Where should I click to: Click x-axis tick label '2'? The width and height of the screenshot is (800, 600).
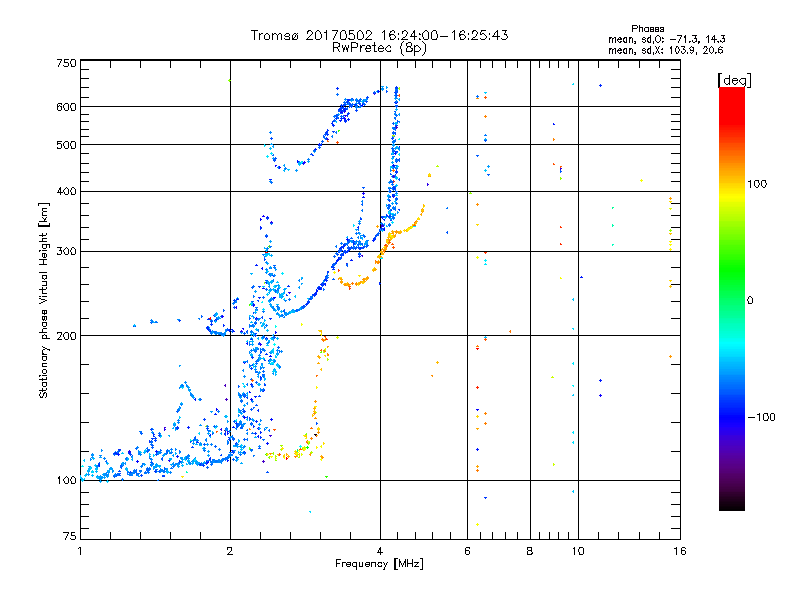[230, 551]
